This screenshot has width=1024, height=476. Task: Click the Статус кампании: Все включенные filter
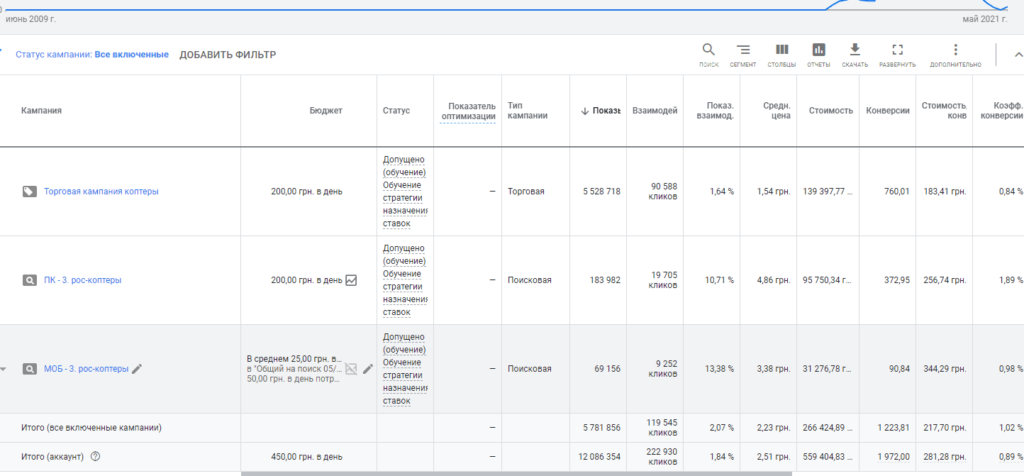(x=92, y=55)
